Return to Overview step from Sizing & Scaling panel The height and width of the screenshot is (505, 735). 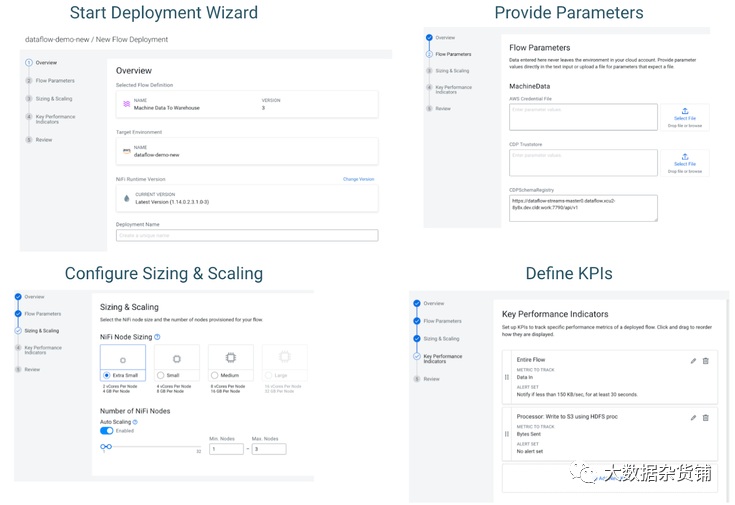tap(34, 297)
